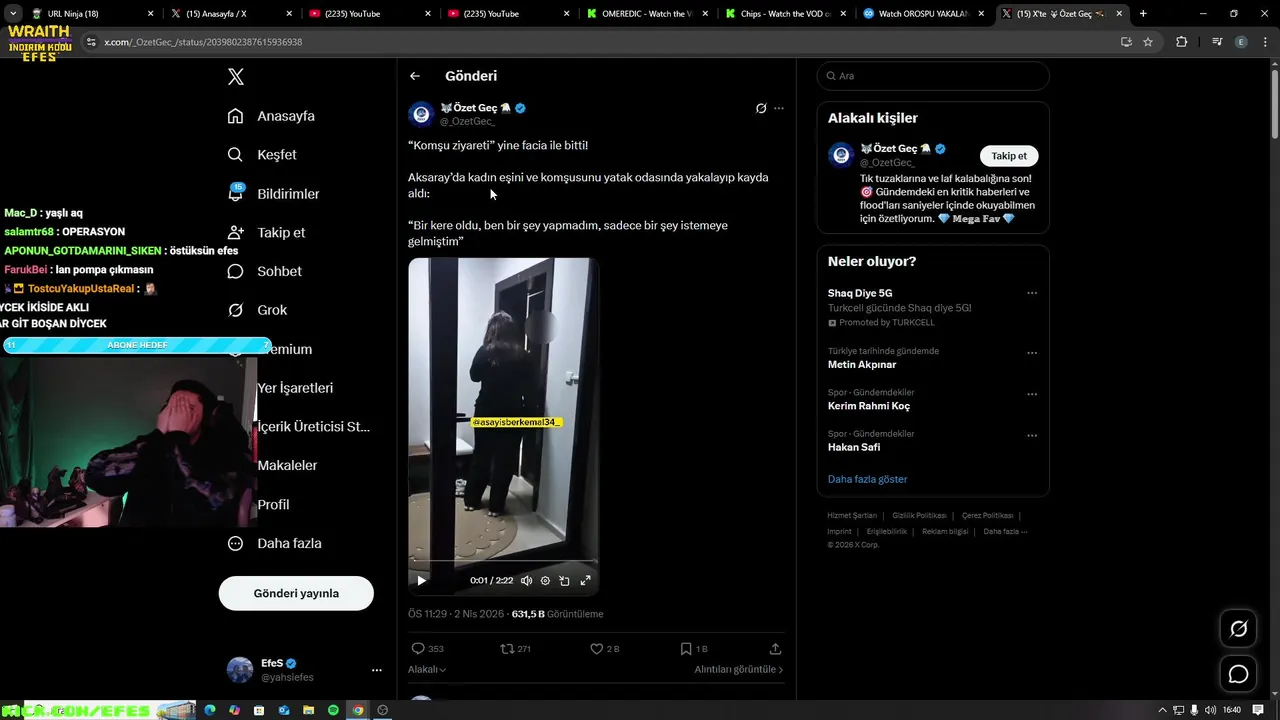View site information icon in address bar
The image size is (1280, 720).
(x=91, y=42)
